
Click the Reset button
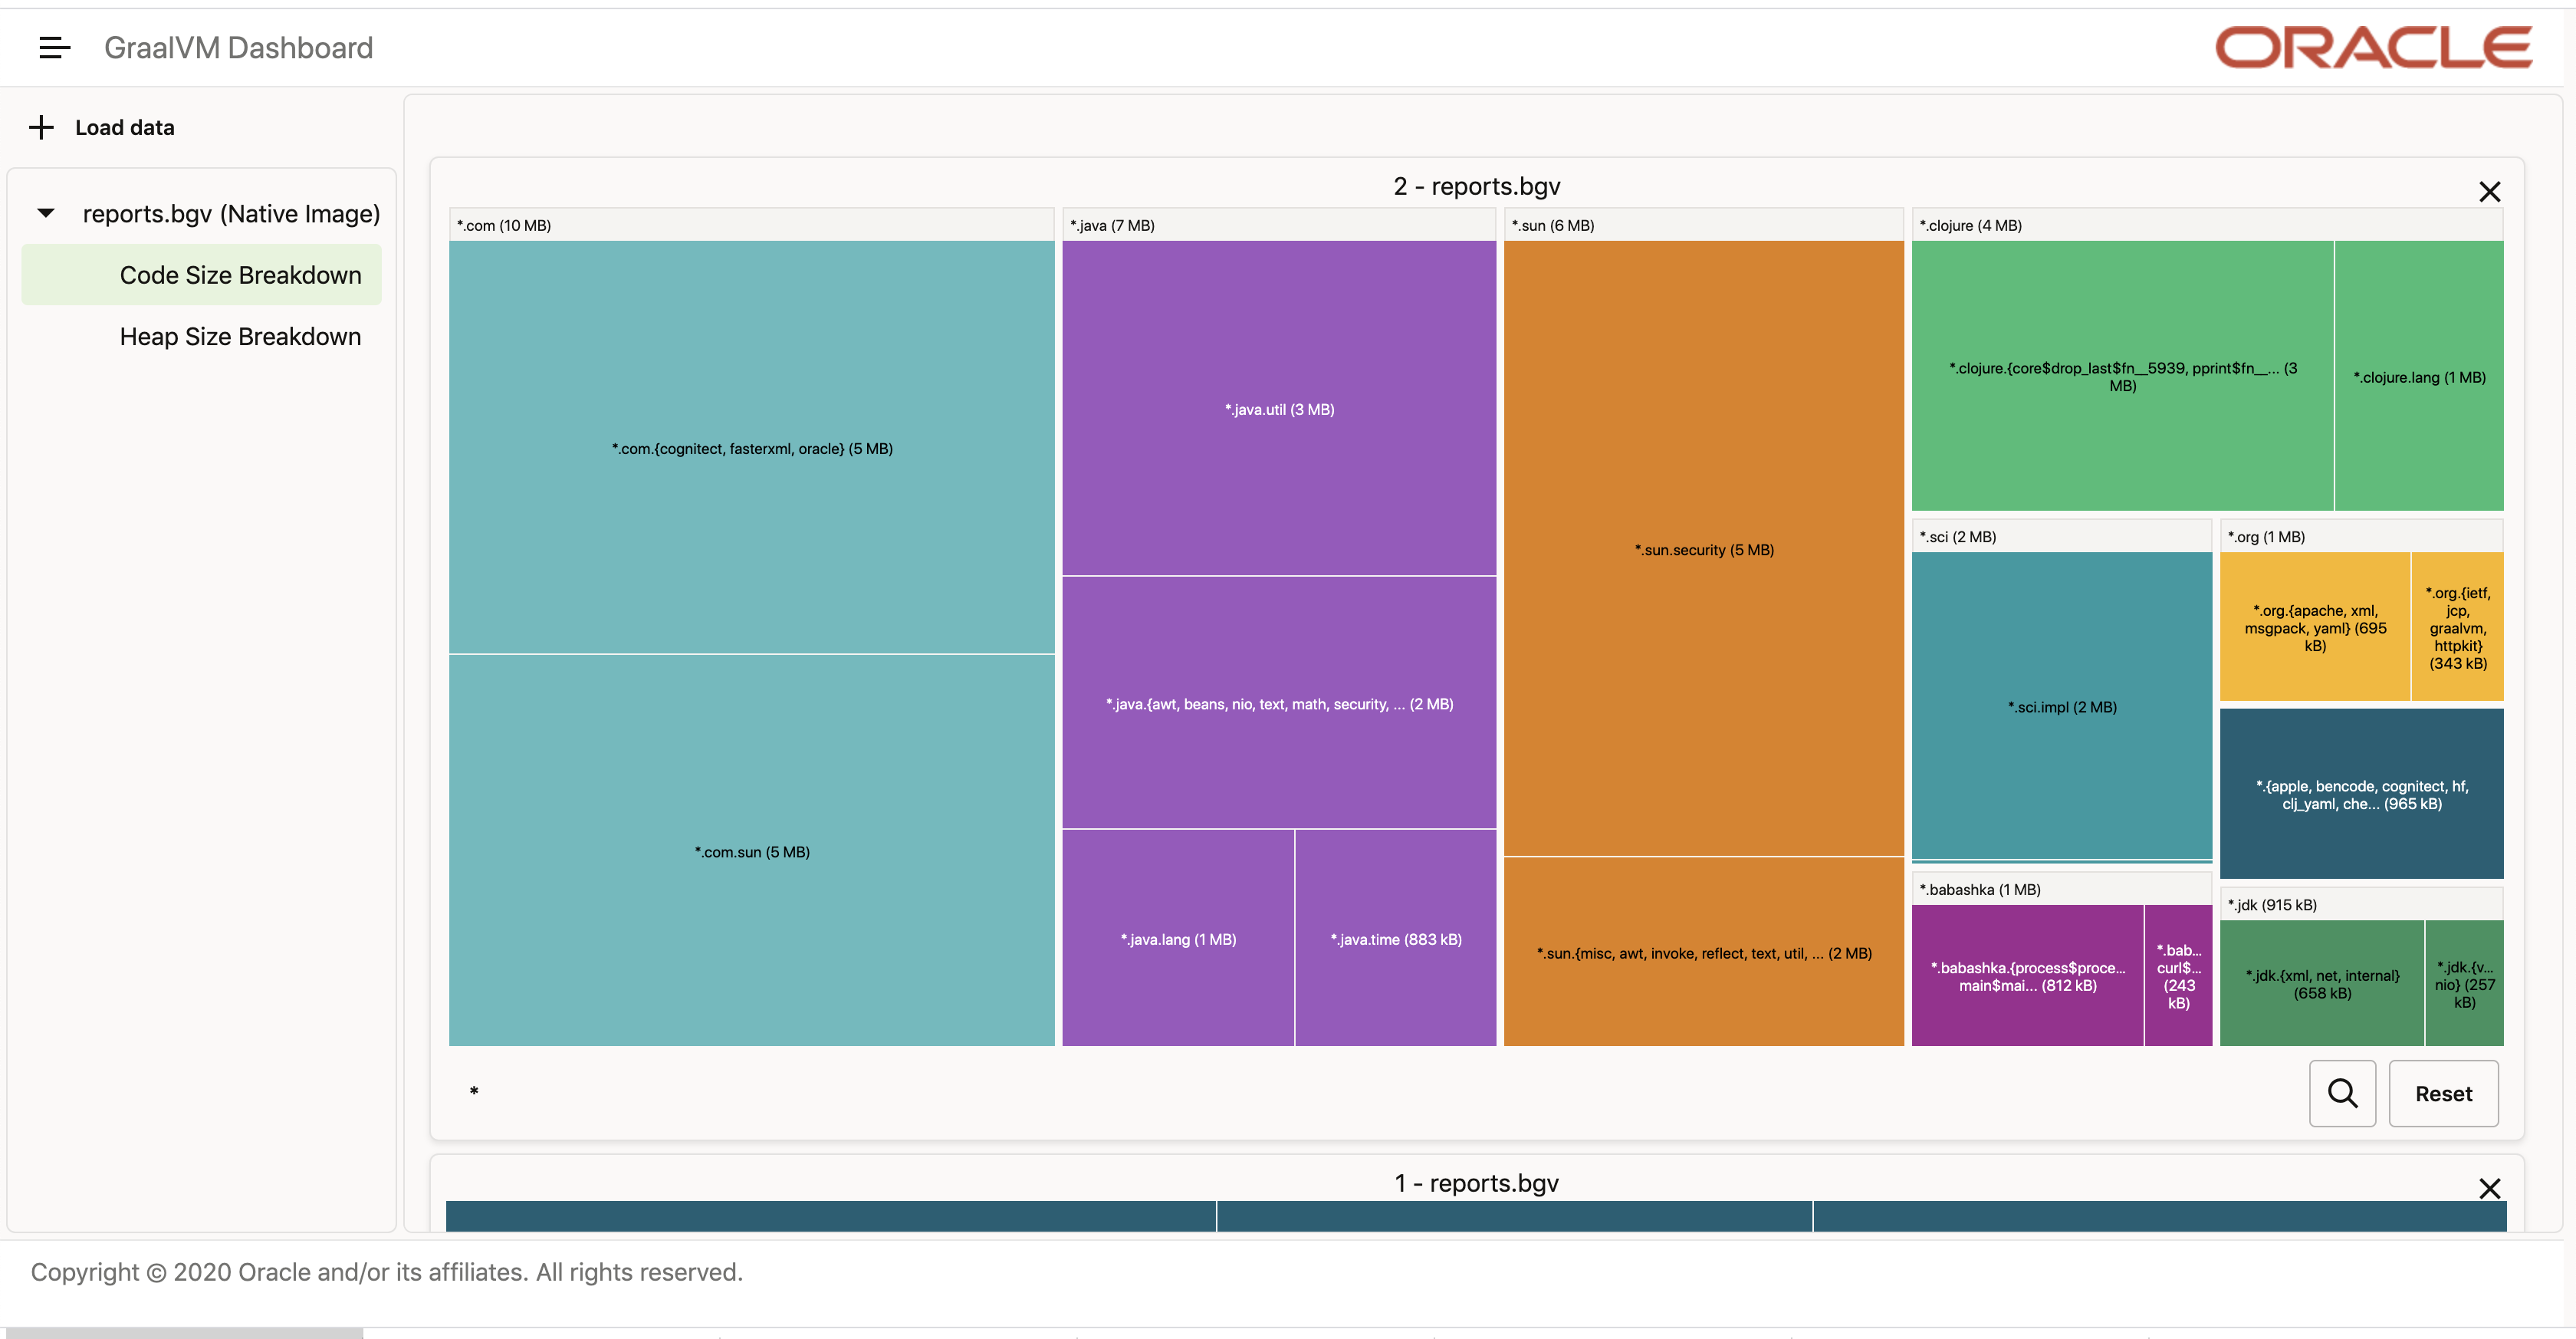coord(2443,1093)
